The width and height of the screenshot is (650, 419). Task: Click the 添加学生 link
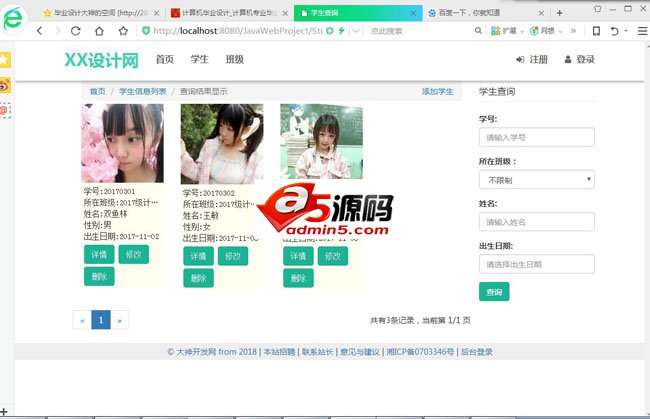[437, 91]
